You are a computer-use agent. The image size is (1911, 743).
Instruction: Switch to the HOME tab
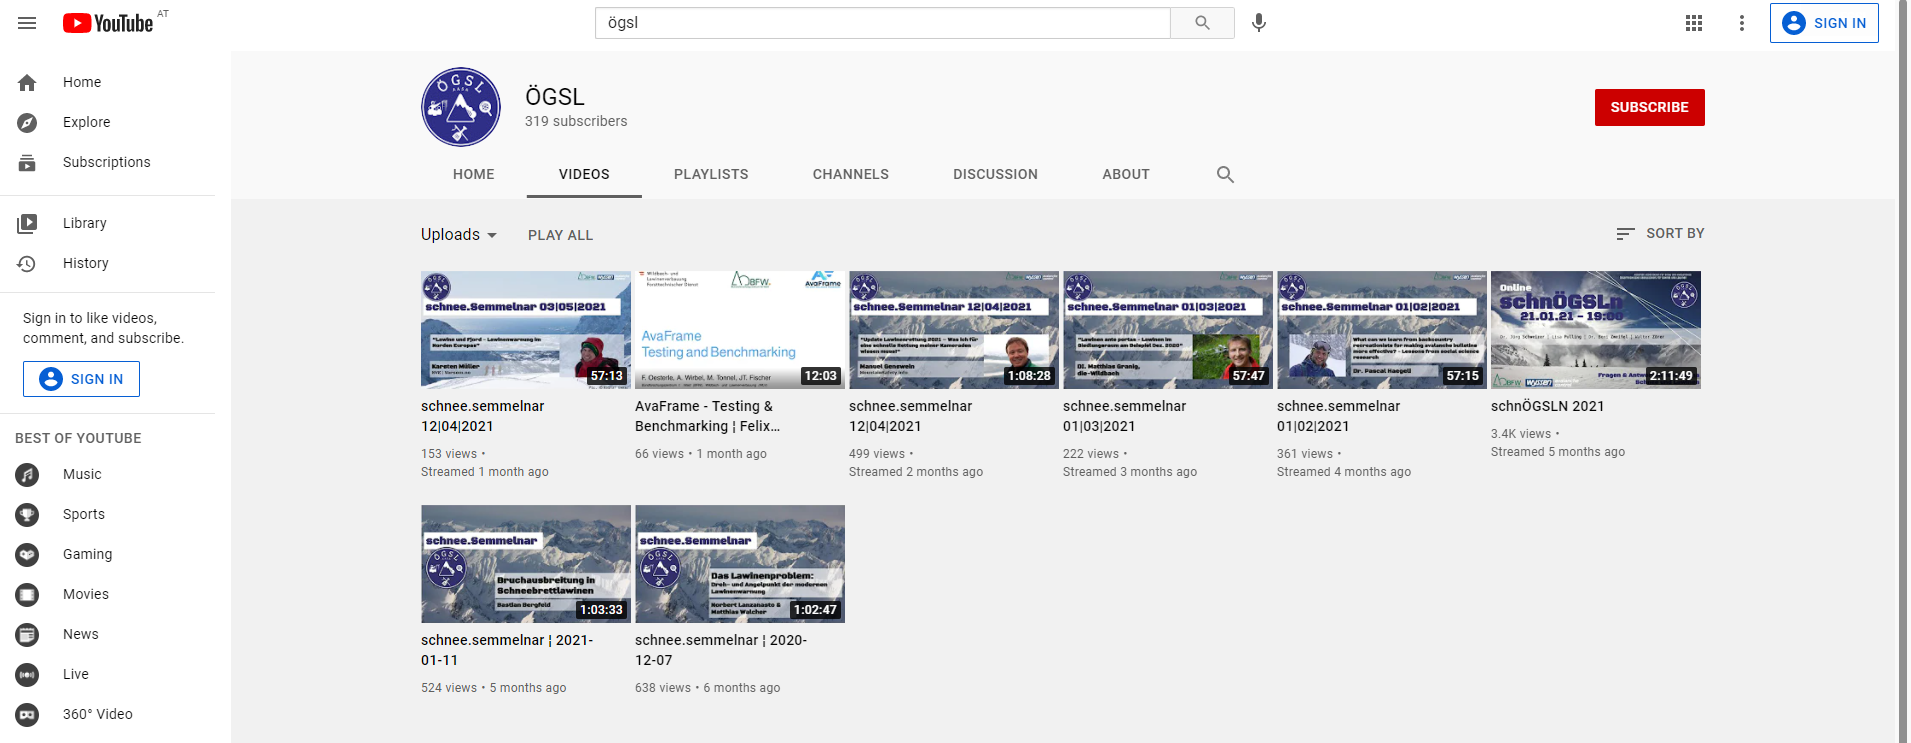[x=474, y=174]
